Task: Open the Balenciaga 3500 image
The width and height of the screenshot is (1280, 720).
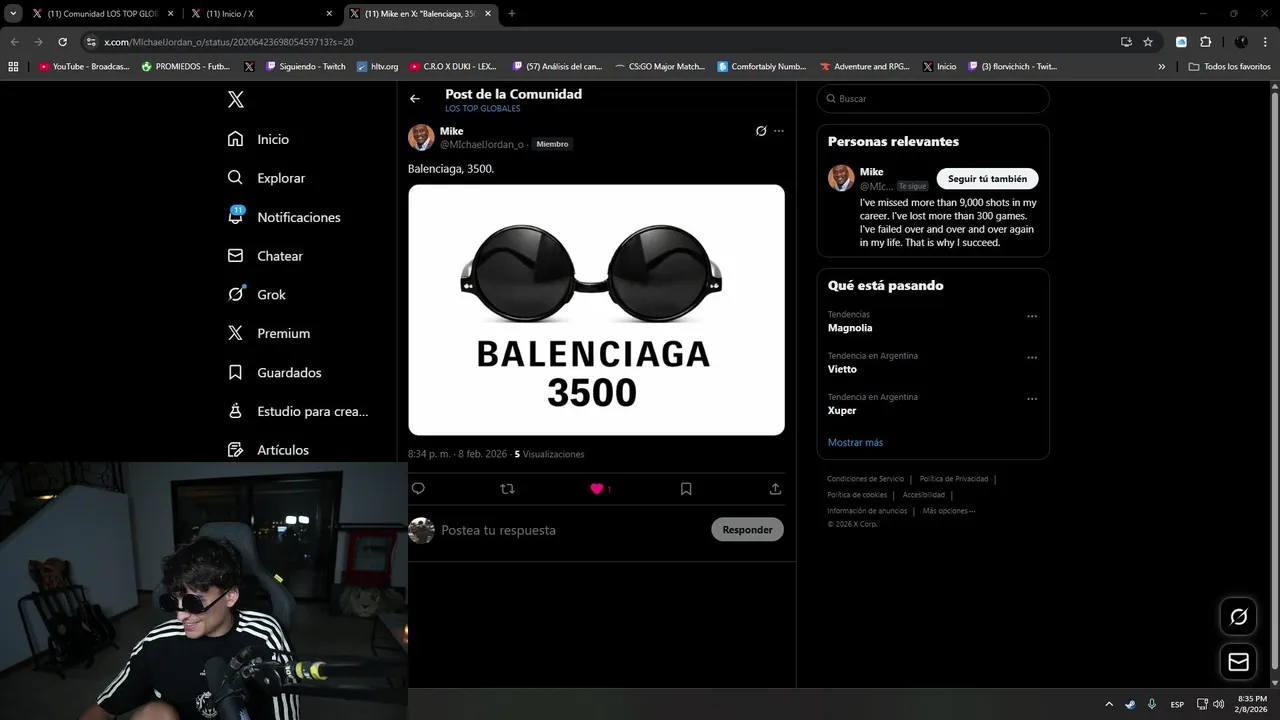Action: pos(596,310)
